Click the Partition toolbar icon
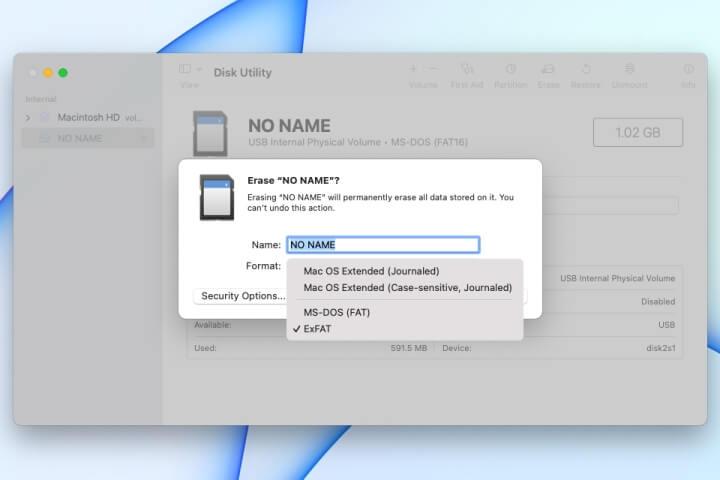720x480 pixels. 511,69
